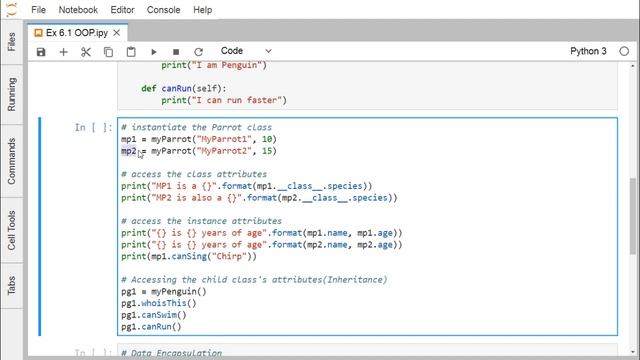Screen dimensions: 640x360
Task: Open the Tabs sidebar panel
Action: (x=11, y=285)
